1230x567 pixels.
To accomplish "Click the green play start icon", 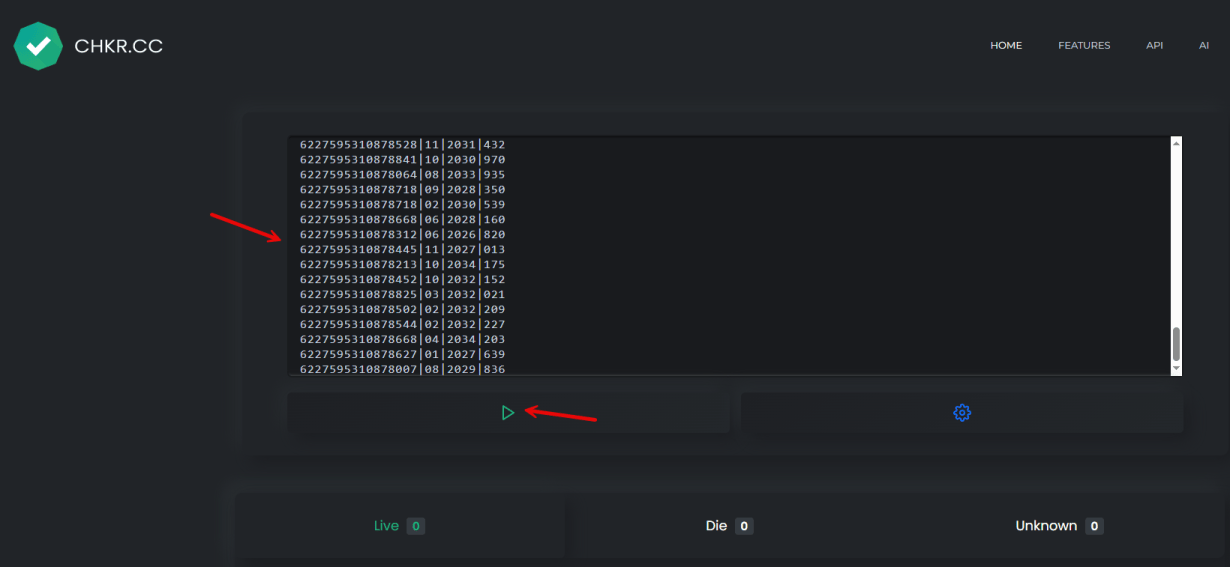I will click(508, 412).
